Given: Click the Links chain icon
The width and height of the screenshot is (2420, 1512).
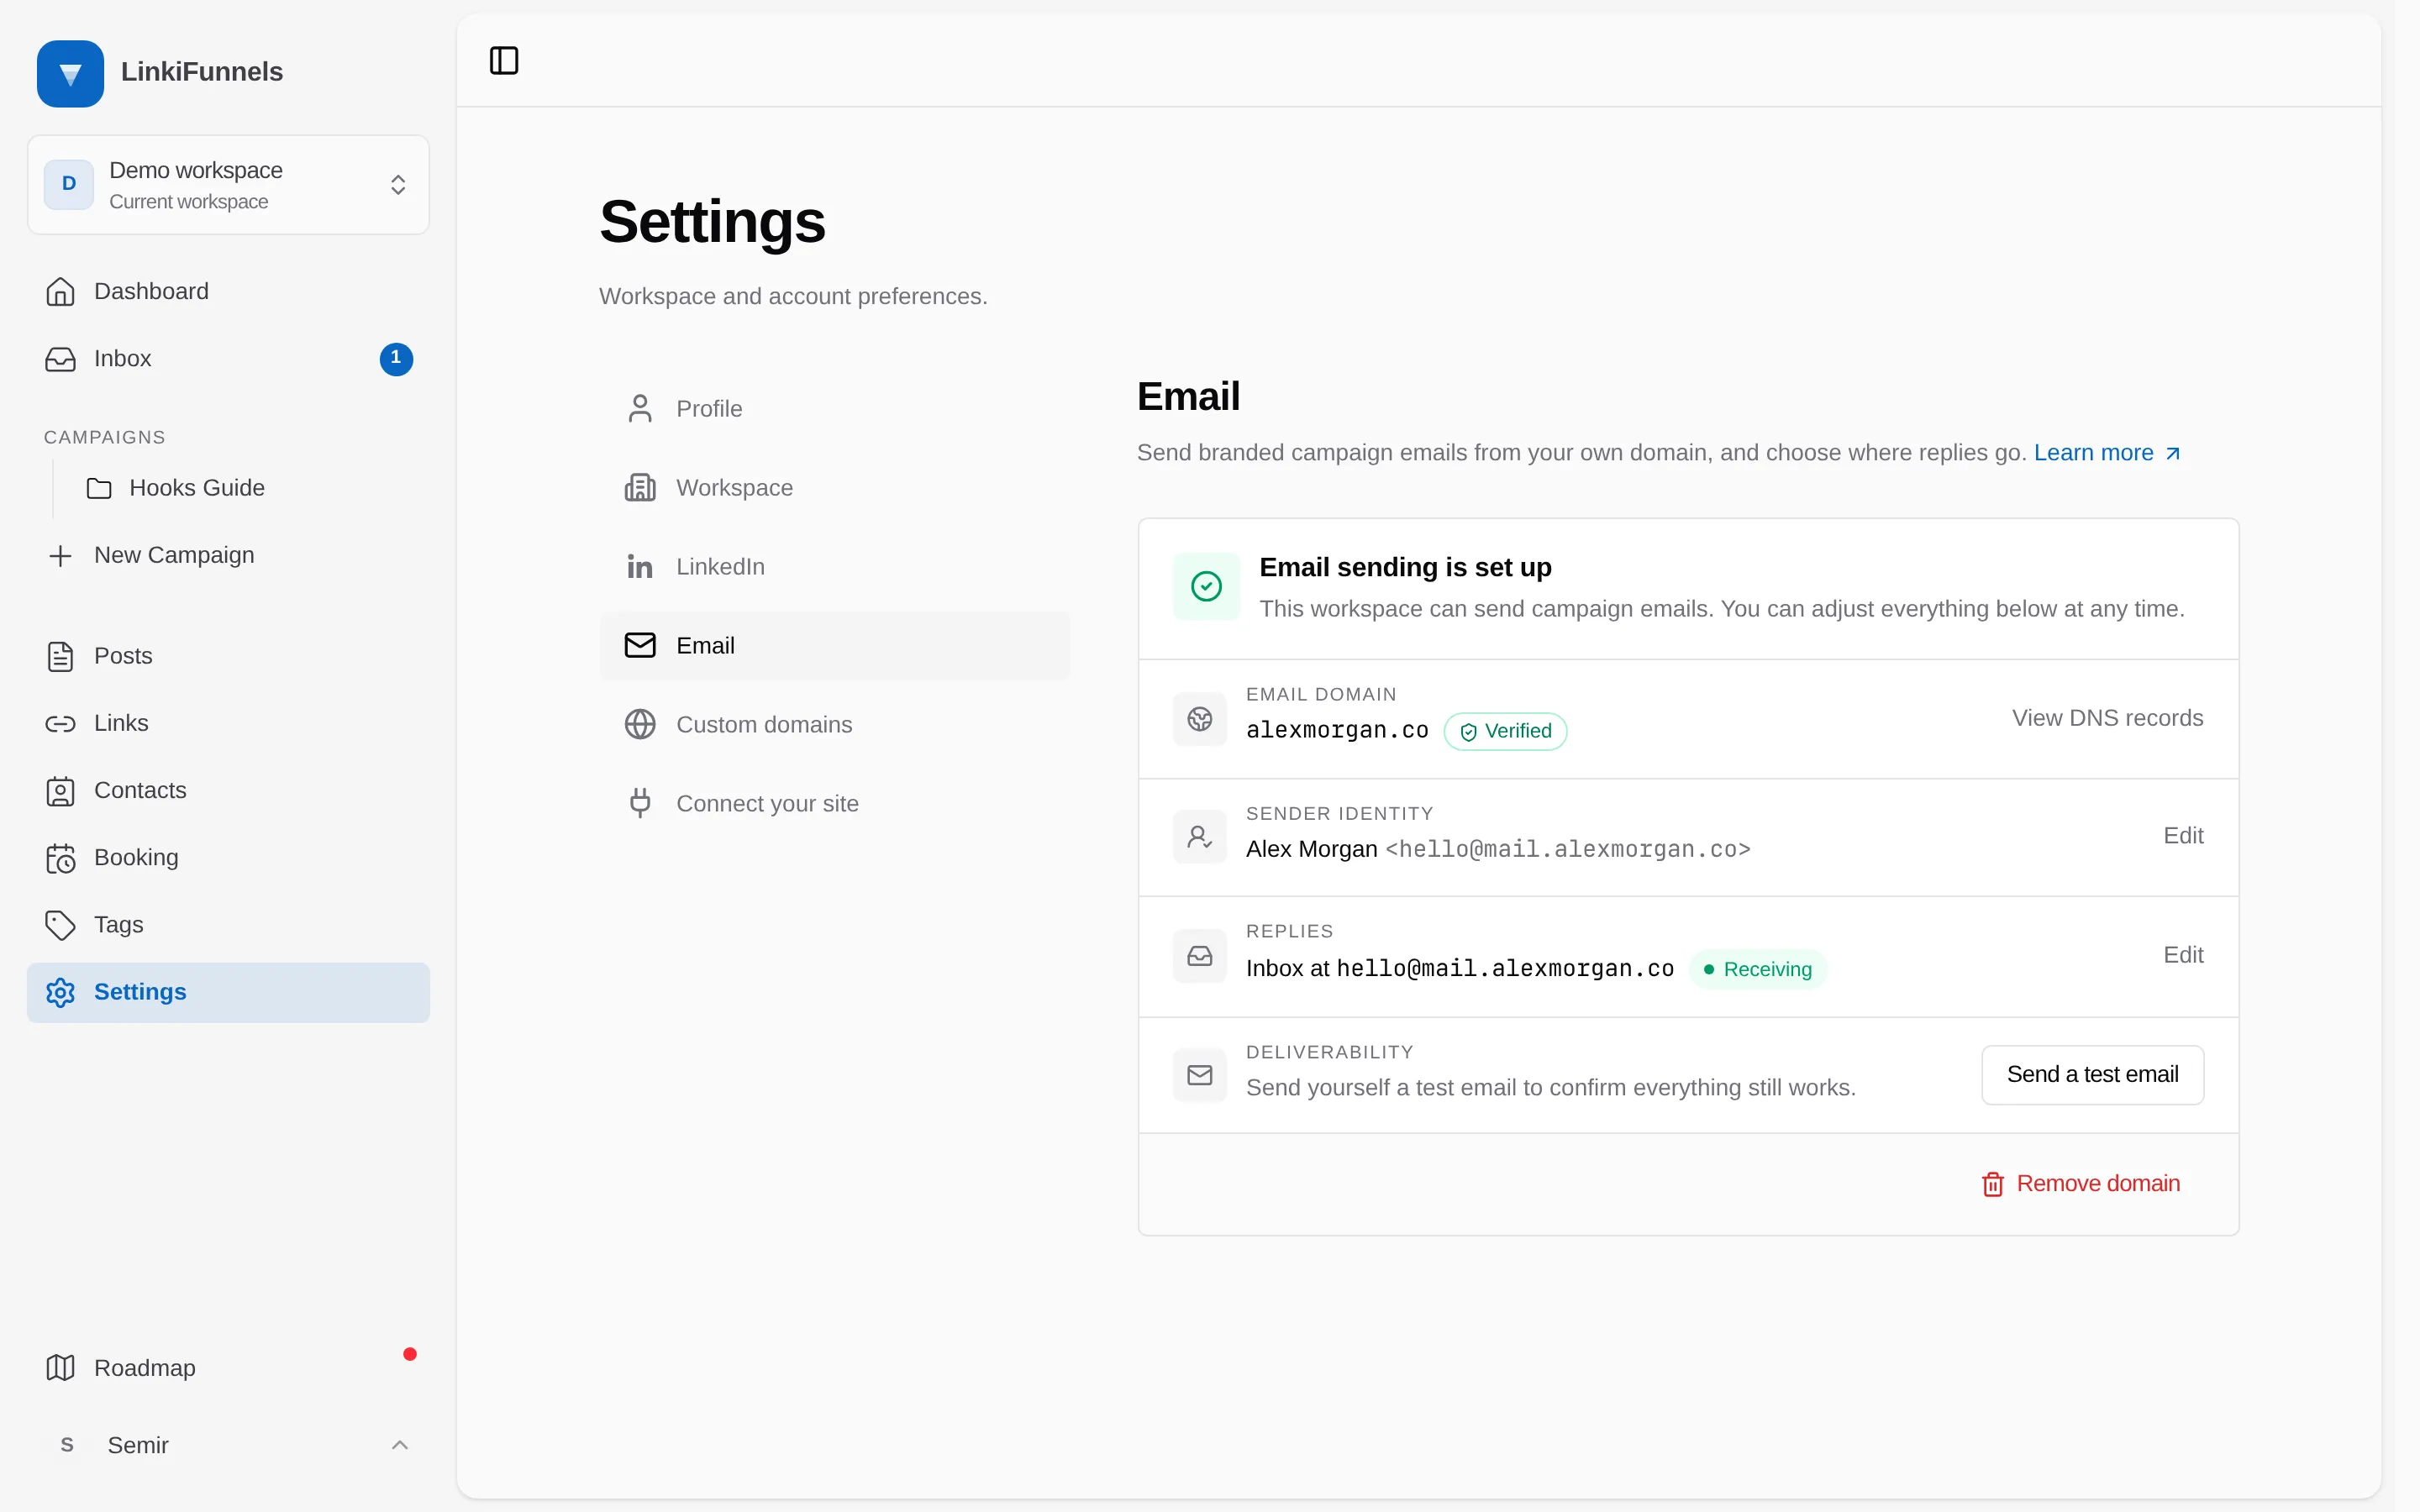Looking at the screenshot, I should [x=60, y=724].
